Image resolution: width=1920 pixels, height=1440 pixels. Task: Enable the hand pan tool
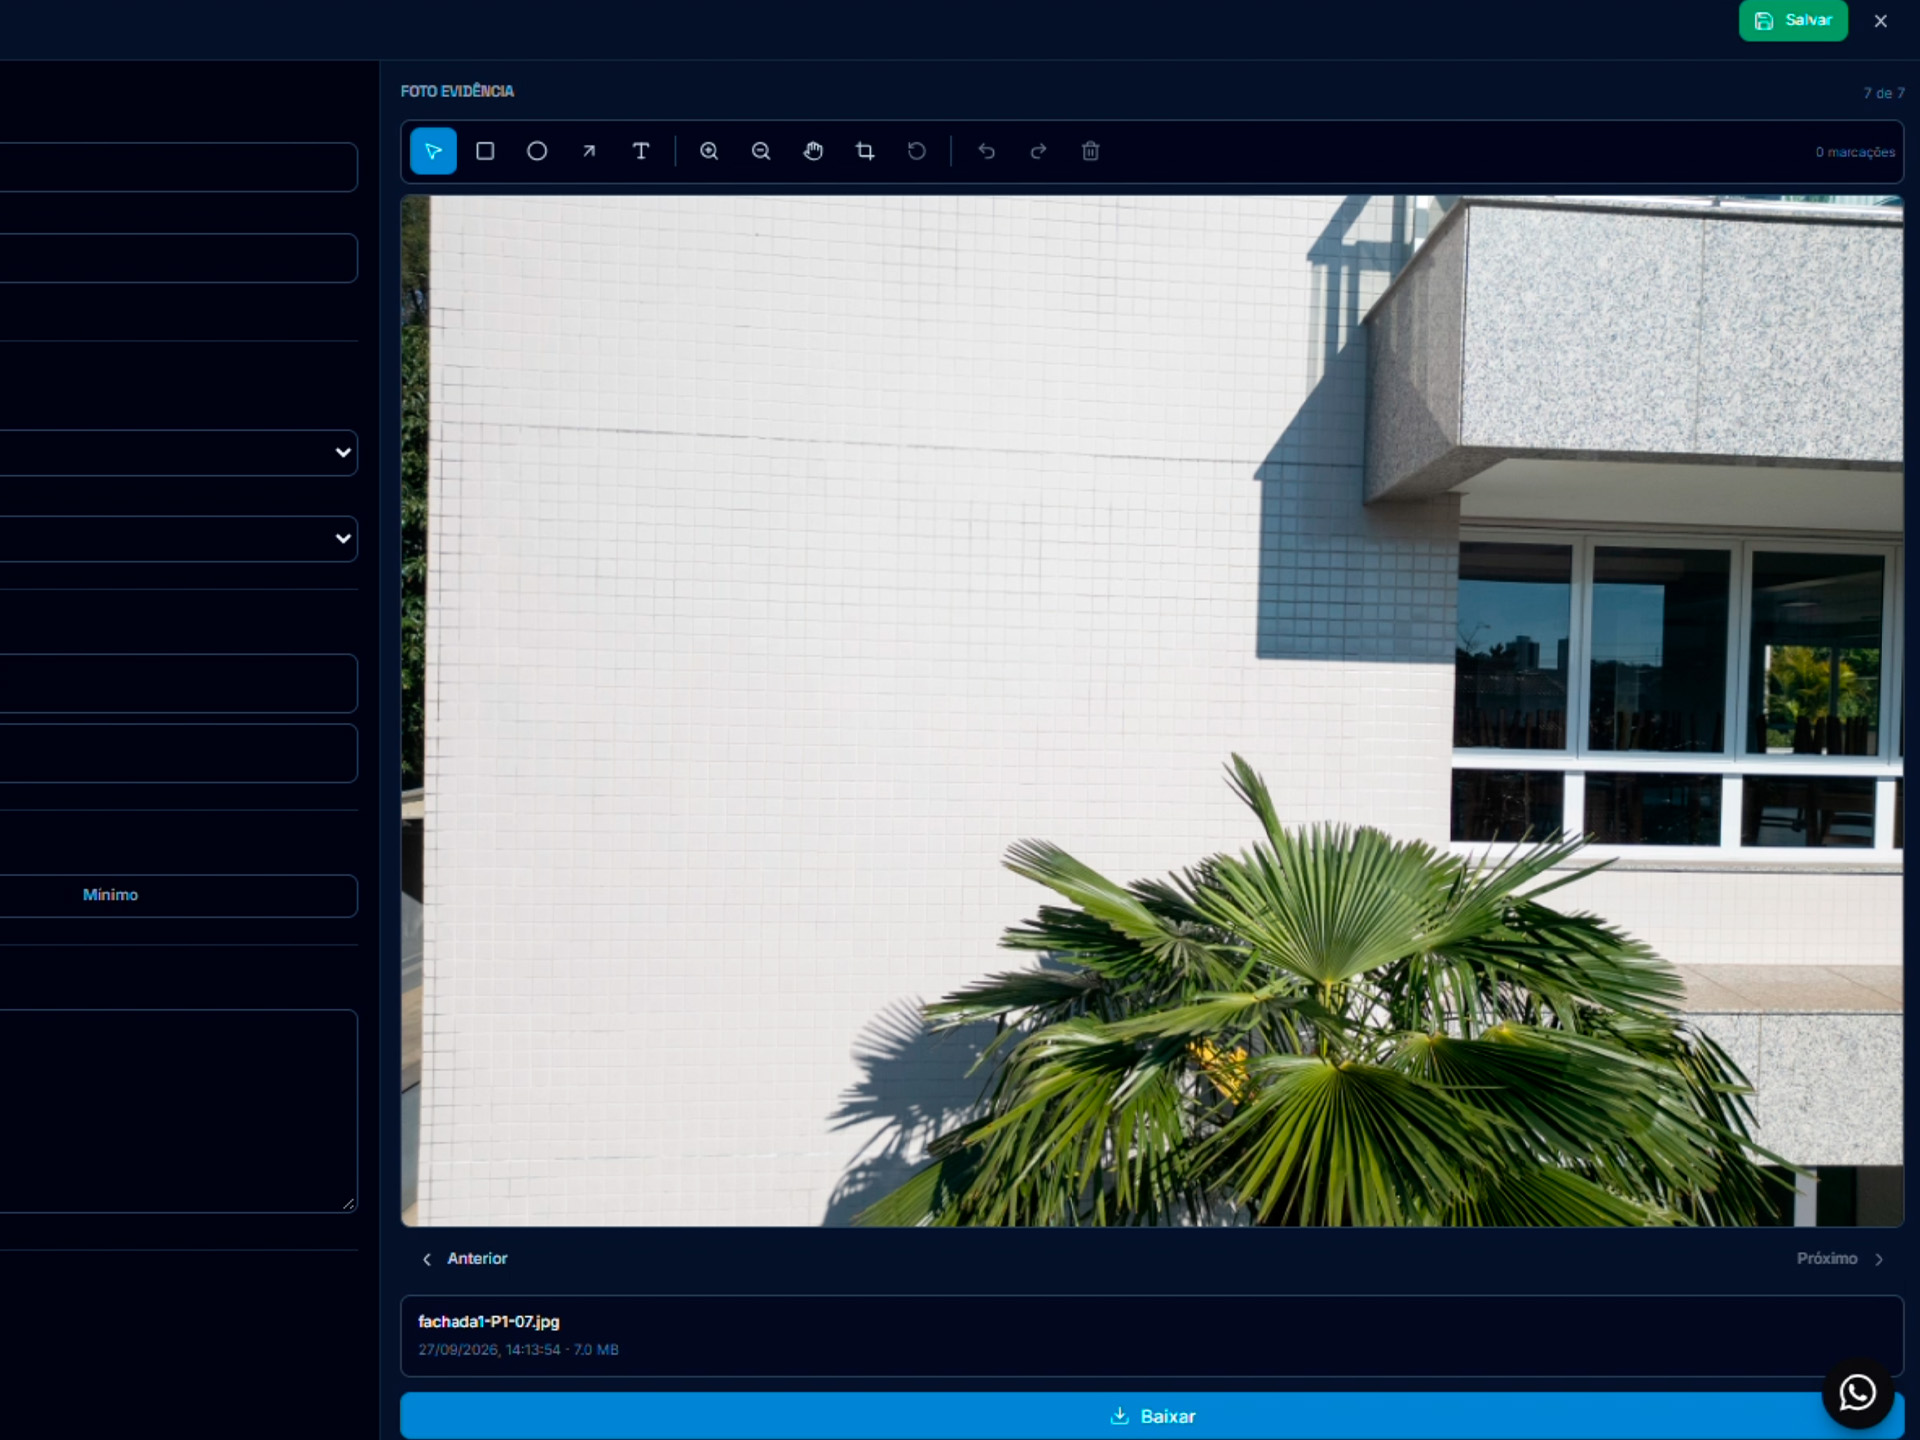[x=813, y=151]
